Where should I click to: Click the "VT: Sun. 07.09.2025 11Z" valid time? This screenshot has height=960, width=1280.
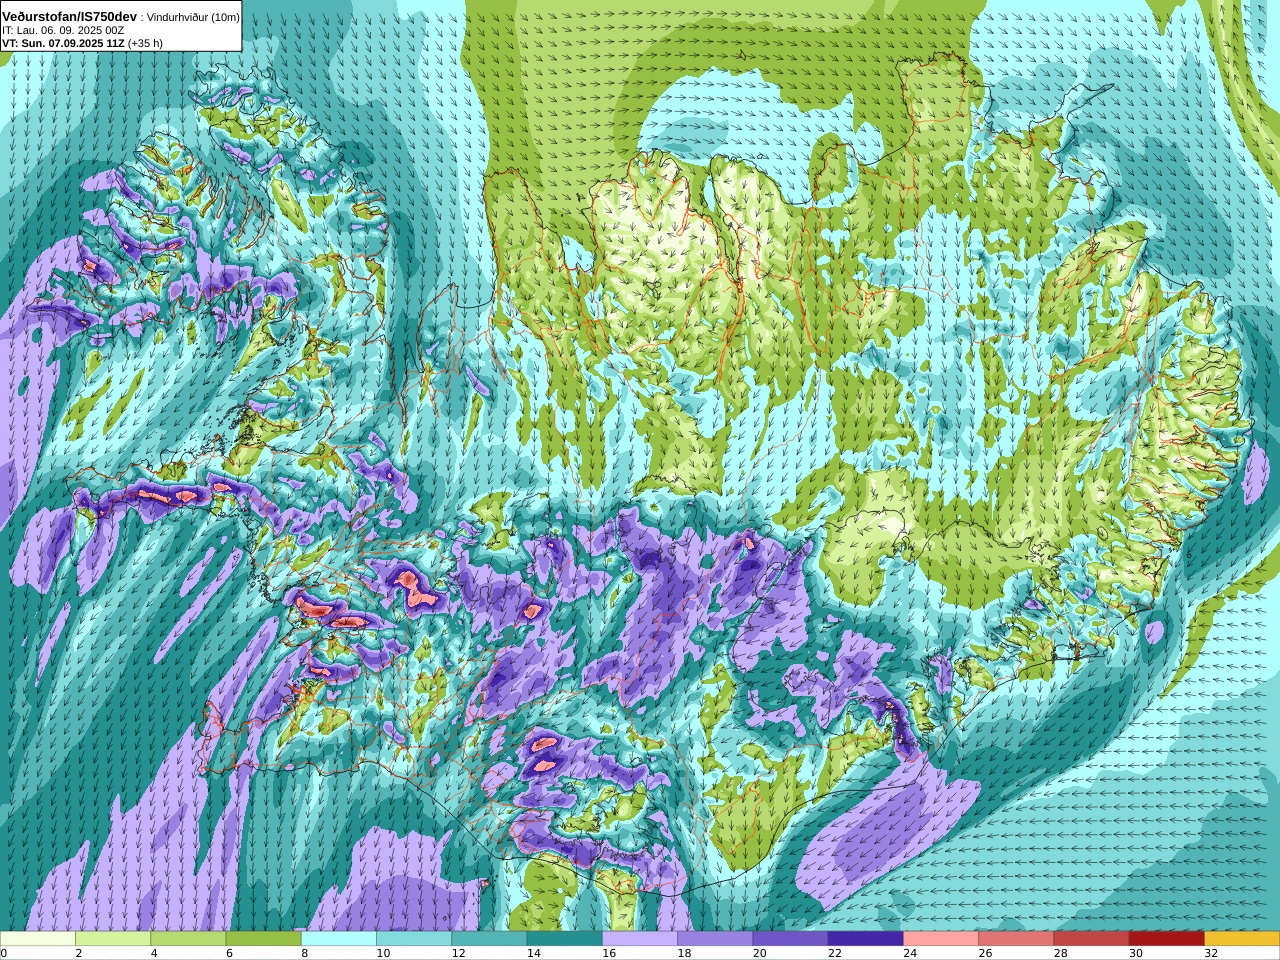point(63,43)
